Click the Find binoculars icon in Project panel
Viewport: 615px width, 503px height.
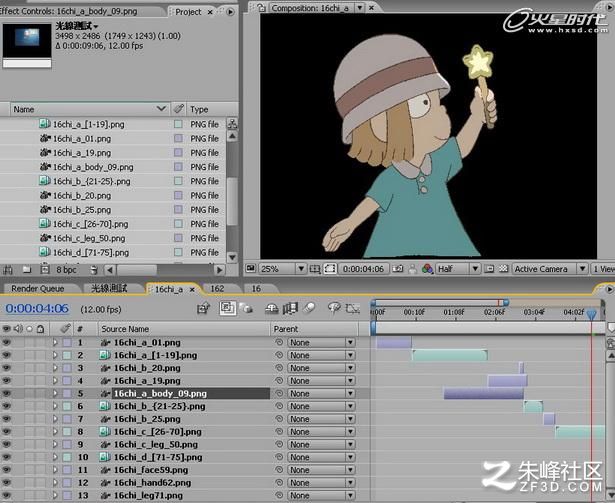pos(8,270)
